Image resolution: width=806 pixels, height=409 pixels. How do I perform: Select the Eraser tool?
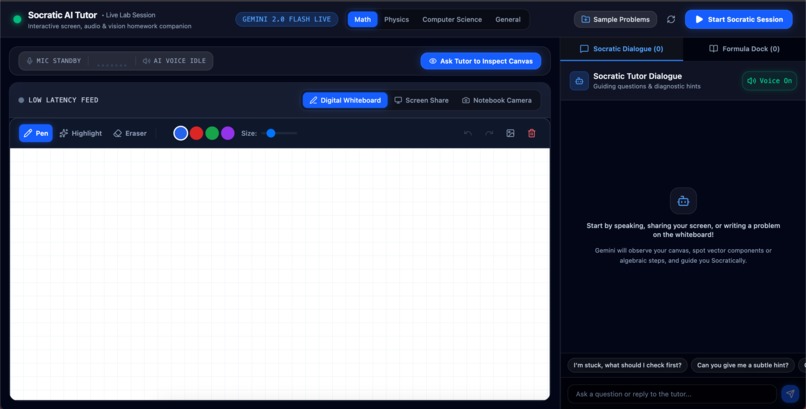(x=130, y=133)
